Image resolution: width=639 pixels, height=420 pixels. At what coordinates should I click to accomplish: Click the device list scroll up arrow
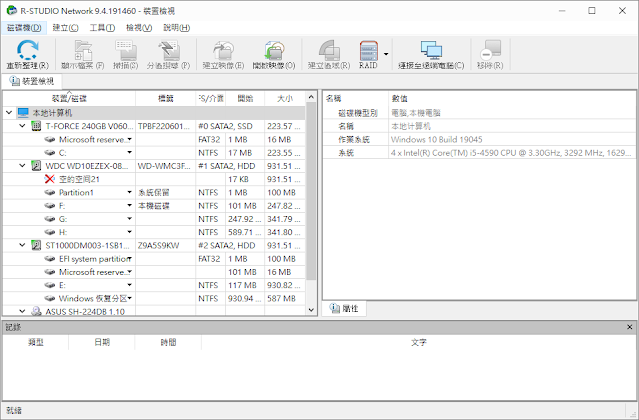point(311,97)
